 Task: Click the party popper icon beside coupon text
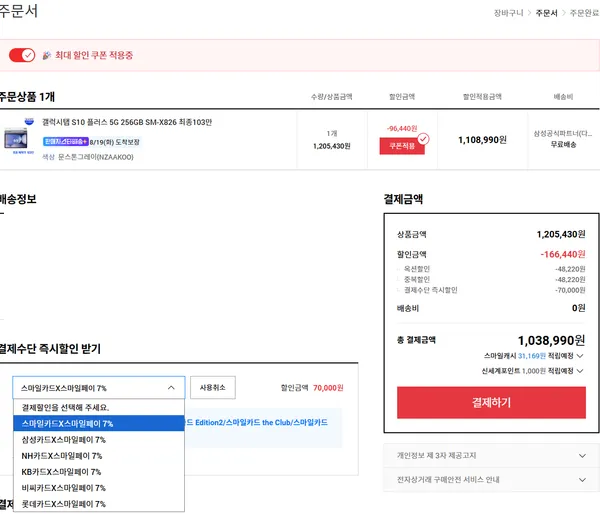pyautogui.click(x=47, y=55)
